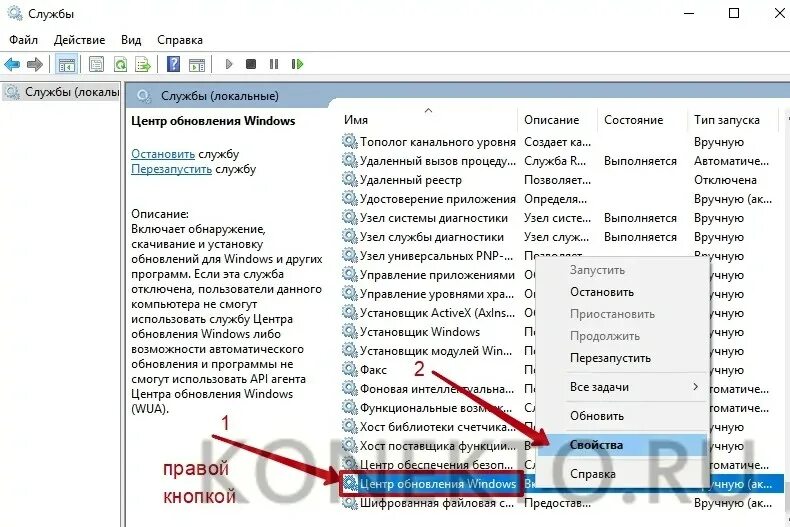Click gear icon of Узел системы диагностики
Screen dimensions: 790x527
[x=350, y=218]
